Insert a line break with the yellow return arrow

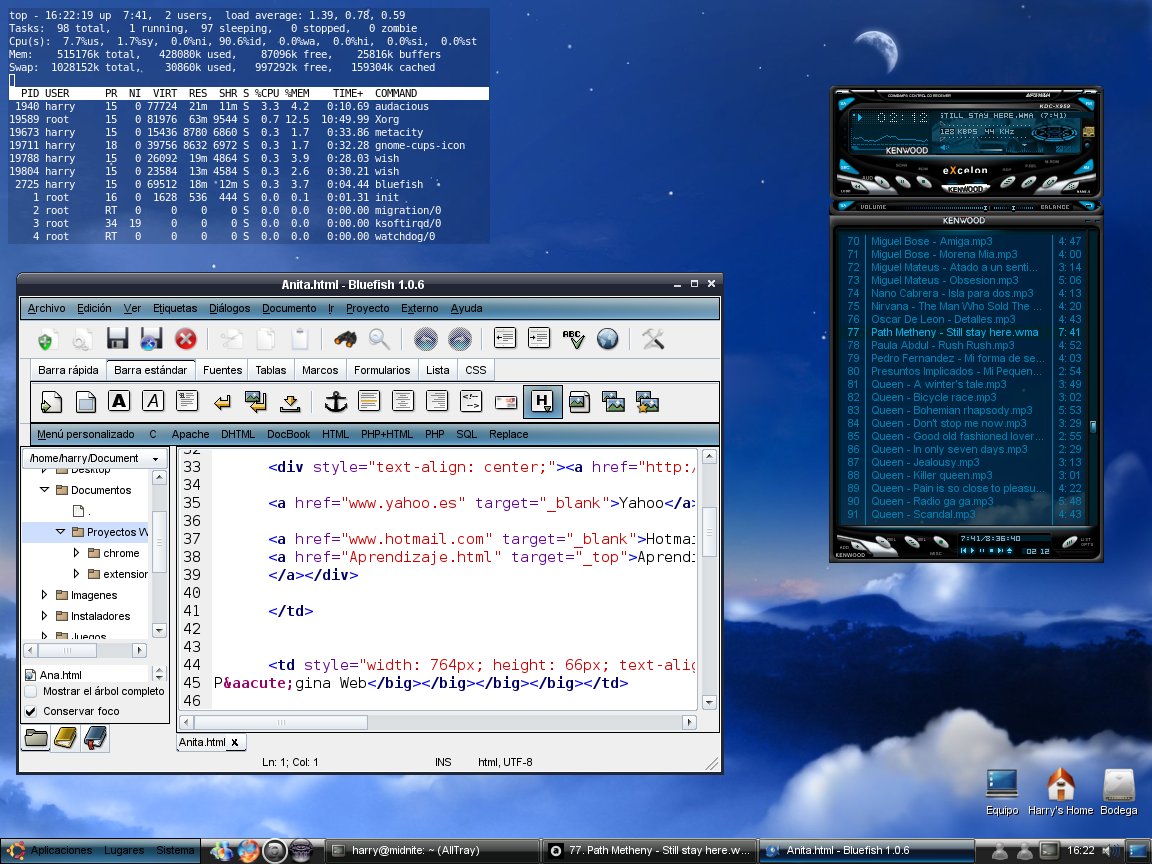(222, 402)
